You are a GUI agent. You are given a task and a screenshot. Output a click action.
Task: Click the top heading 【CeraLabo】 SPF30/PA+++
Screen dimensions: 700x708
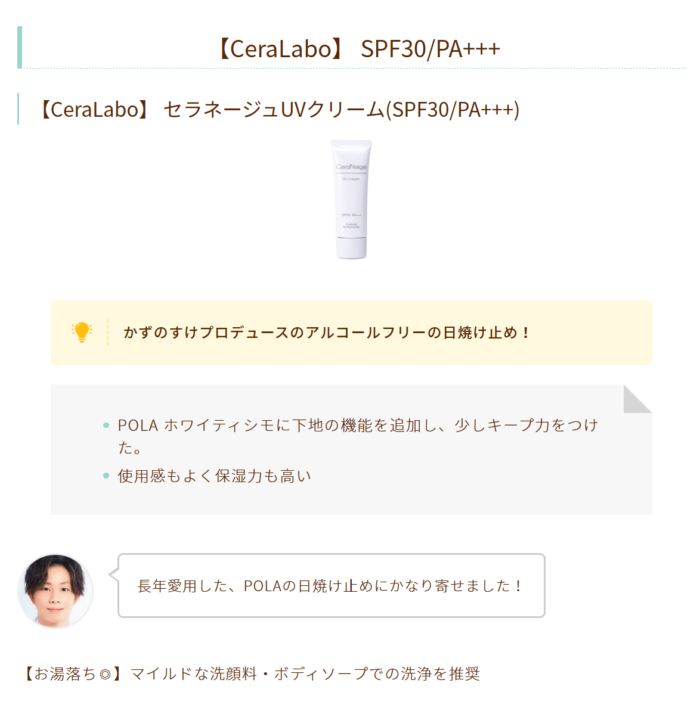pos(358,49)
